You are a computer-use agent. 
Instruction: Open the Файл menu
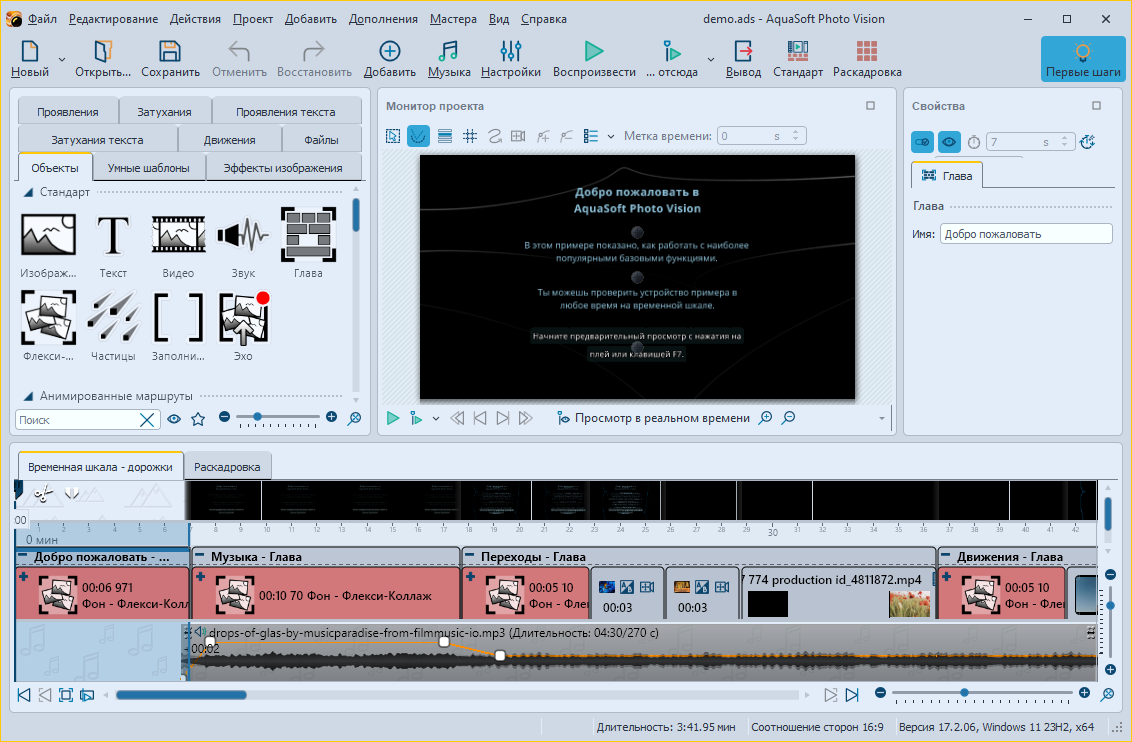tap(42, 19)
